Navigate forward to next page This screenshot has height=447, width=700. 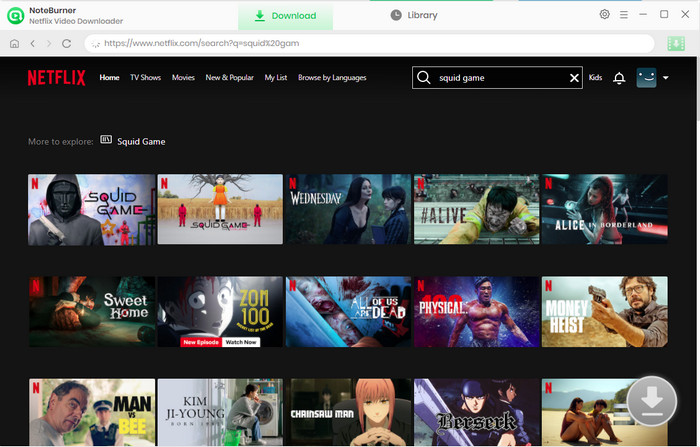click(49, 43)
